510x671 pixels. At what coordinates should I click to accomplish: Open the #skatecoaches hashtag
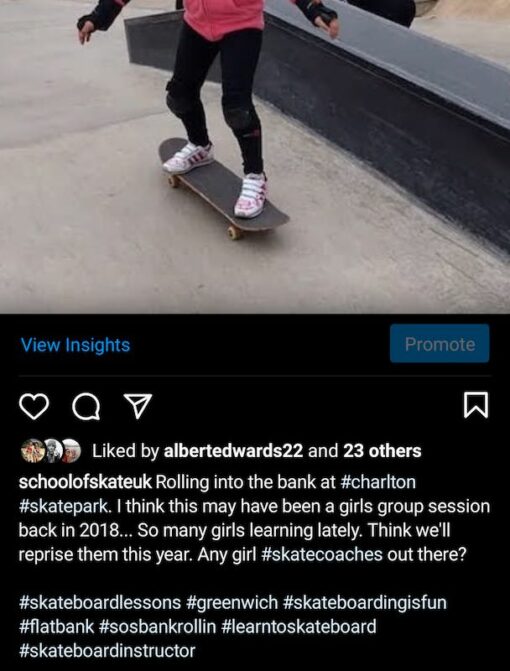coord(321,554)
